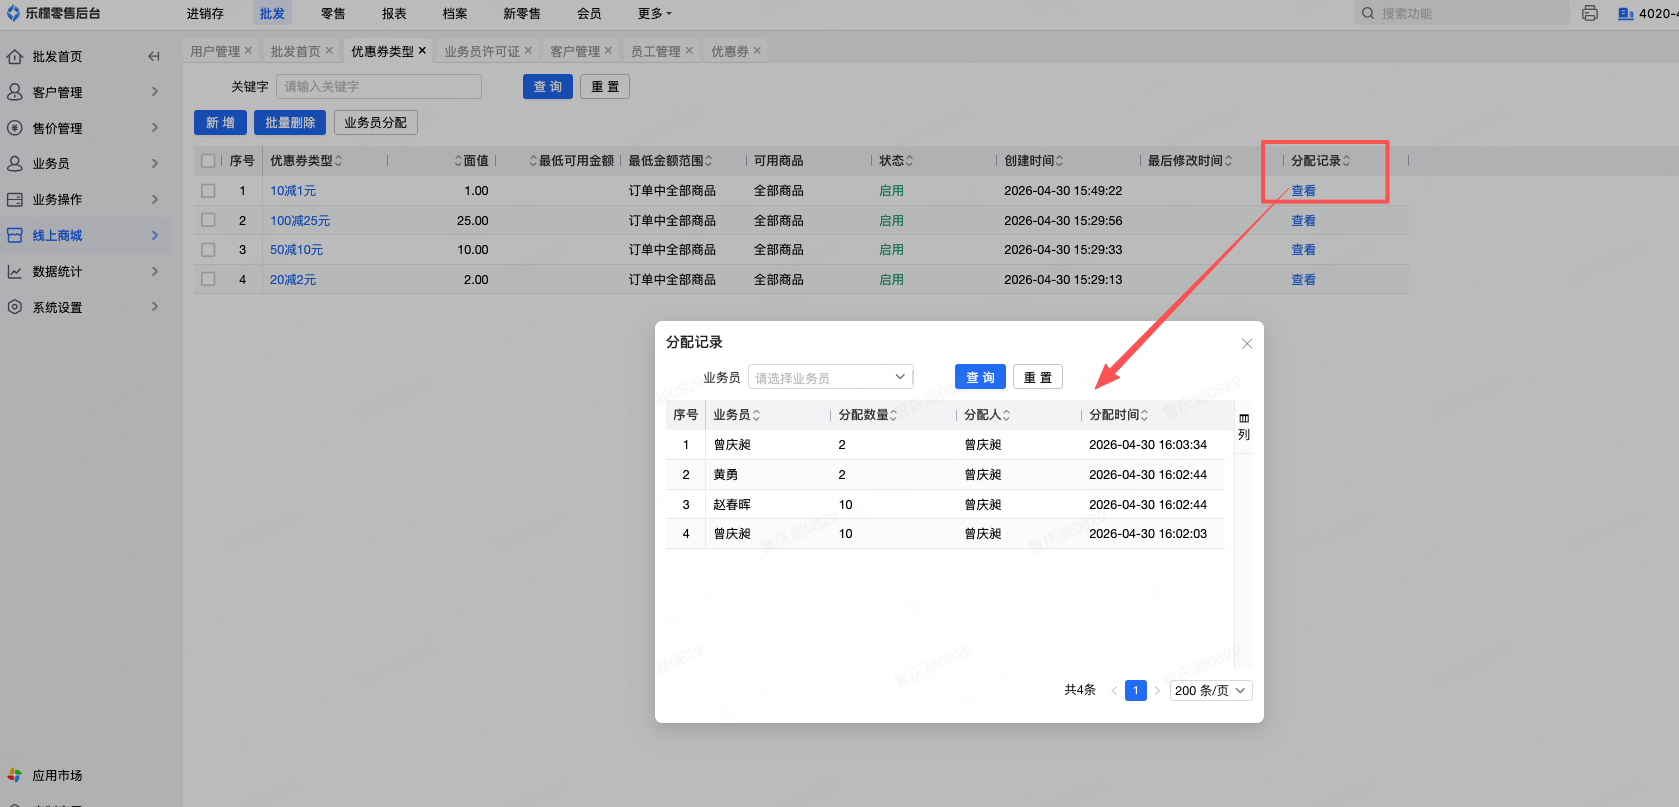The height and width of the screenshot is (807, 1679).
Task: Click 查看 link for the 10减1元 row
Action: pos(1303,191)
